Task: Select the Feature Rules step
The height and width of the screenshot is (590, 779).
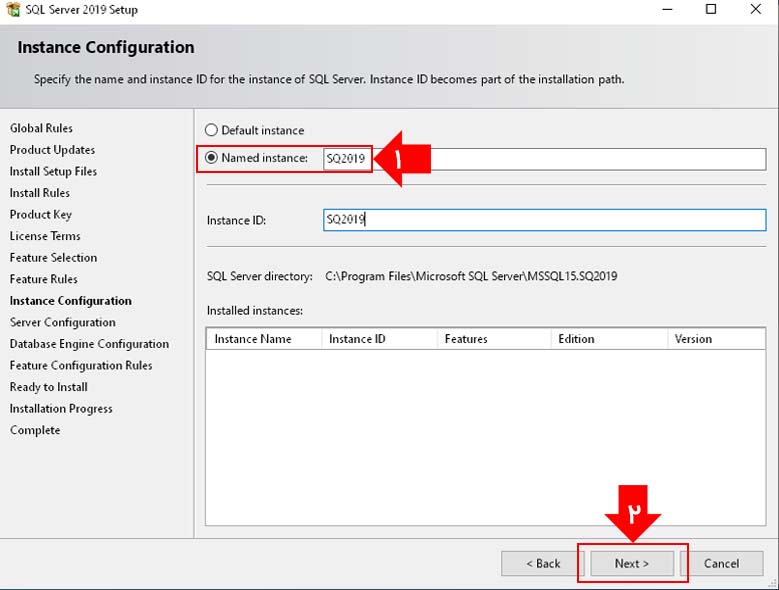Action: click(44, 279)
